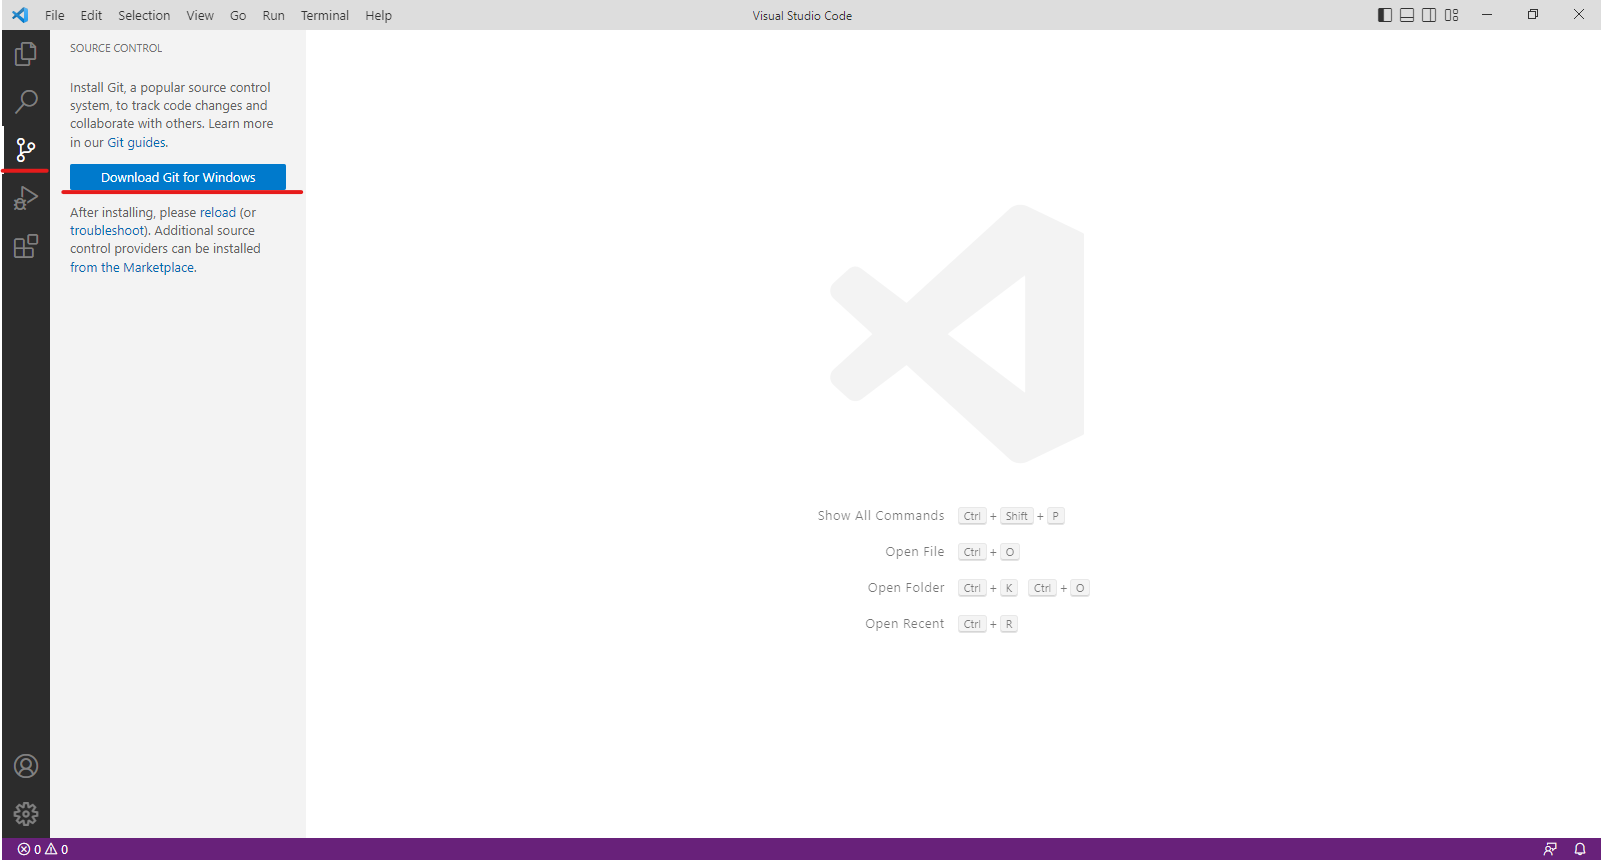Click the 'Open File' shortcut label
Screen dimensions: 1601x860
(915, 552)
